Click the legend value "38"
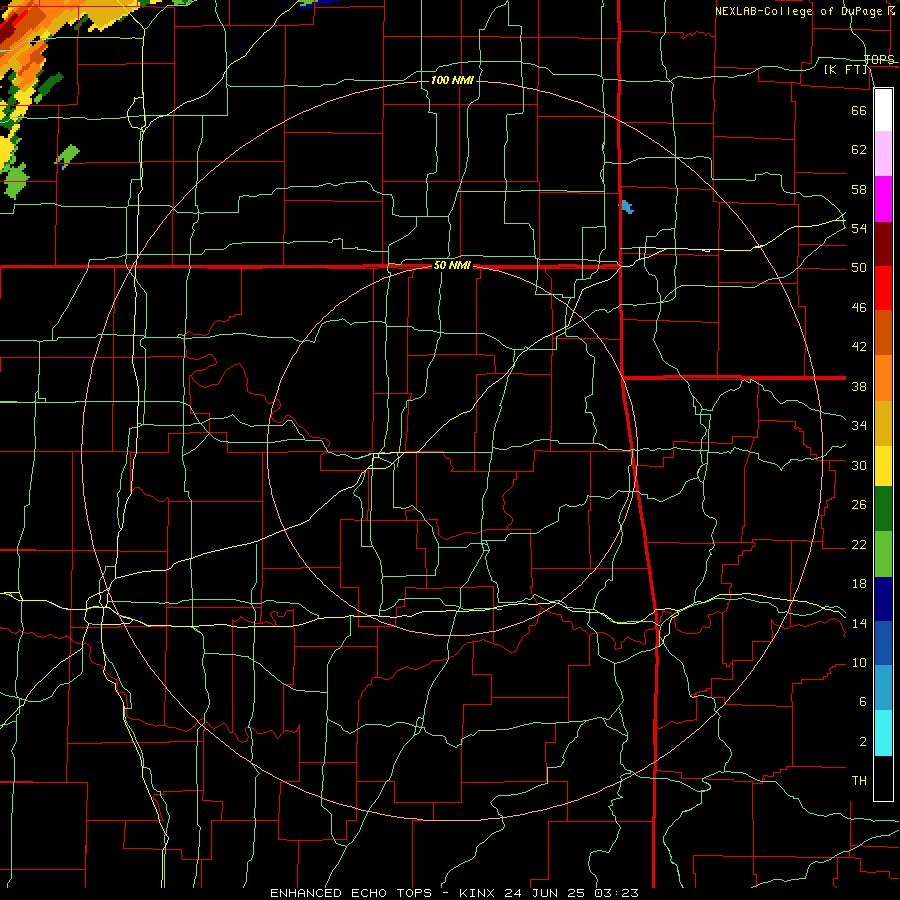The width and height of the screenshot is (900, 900). pos(859,387)
